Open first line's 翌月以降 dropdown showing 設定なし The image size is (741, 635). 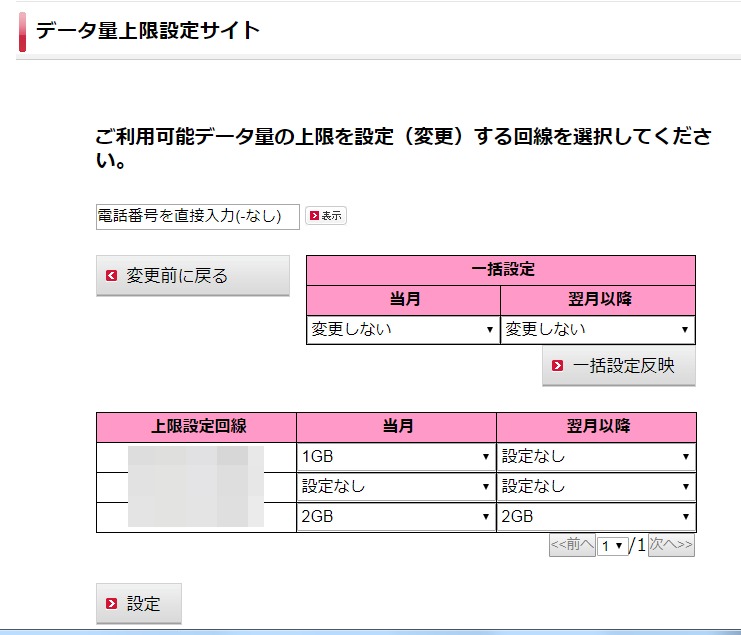tap(596, 457)
